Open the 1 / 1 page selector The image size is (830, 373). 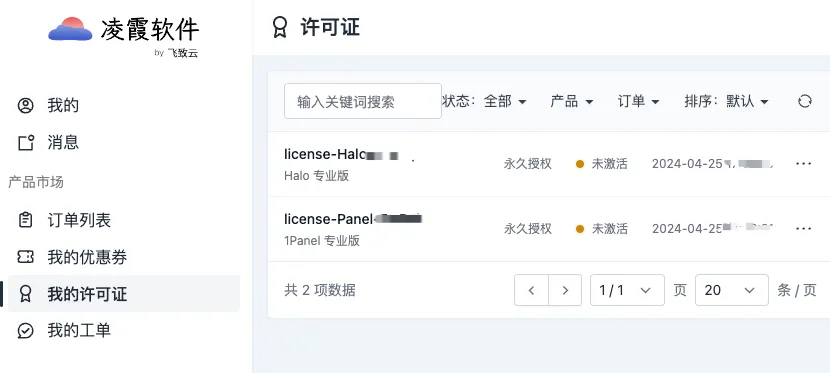coord(627,290)
